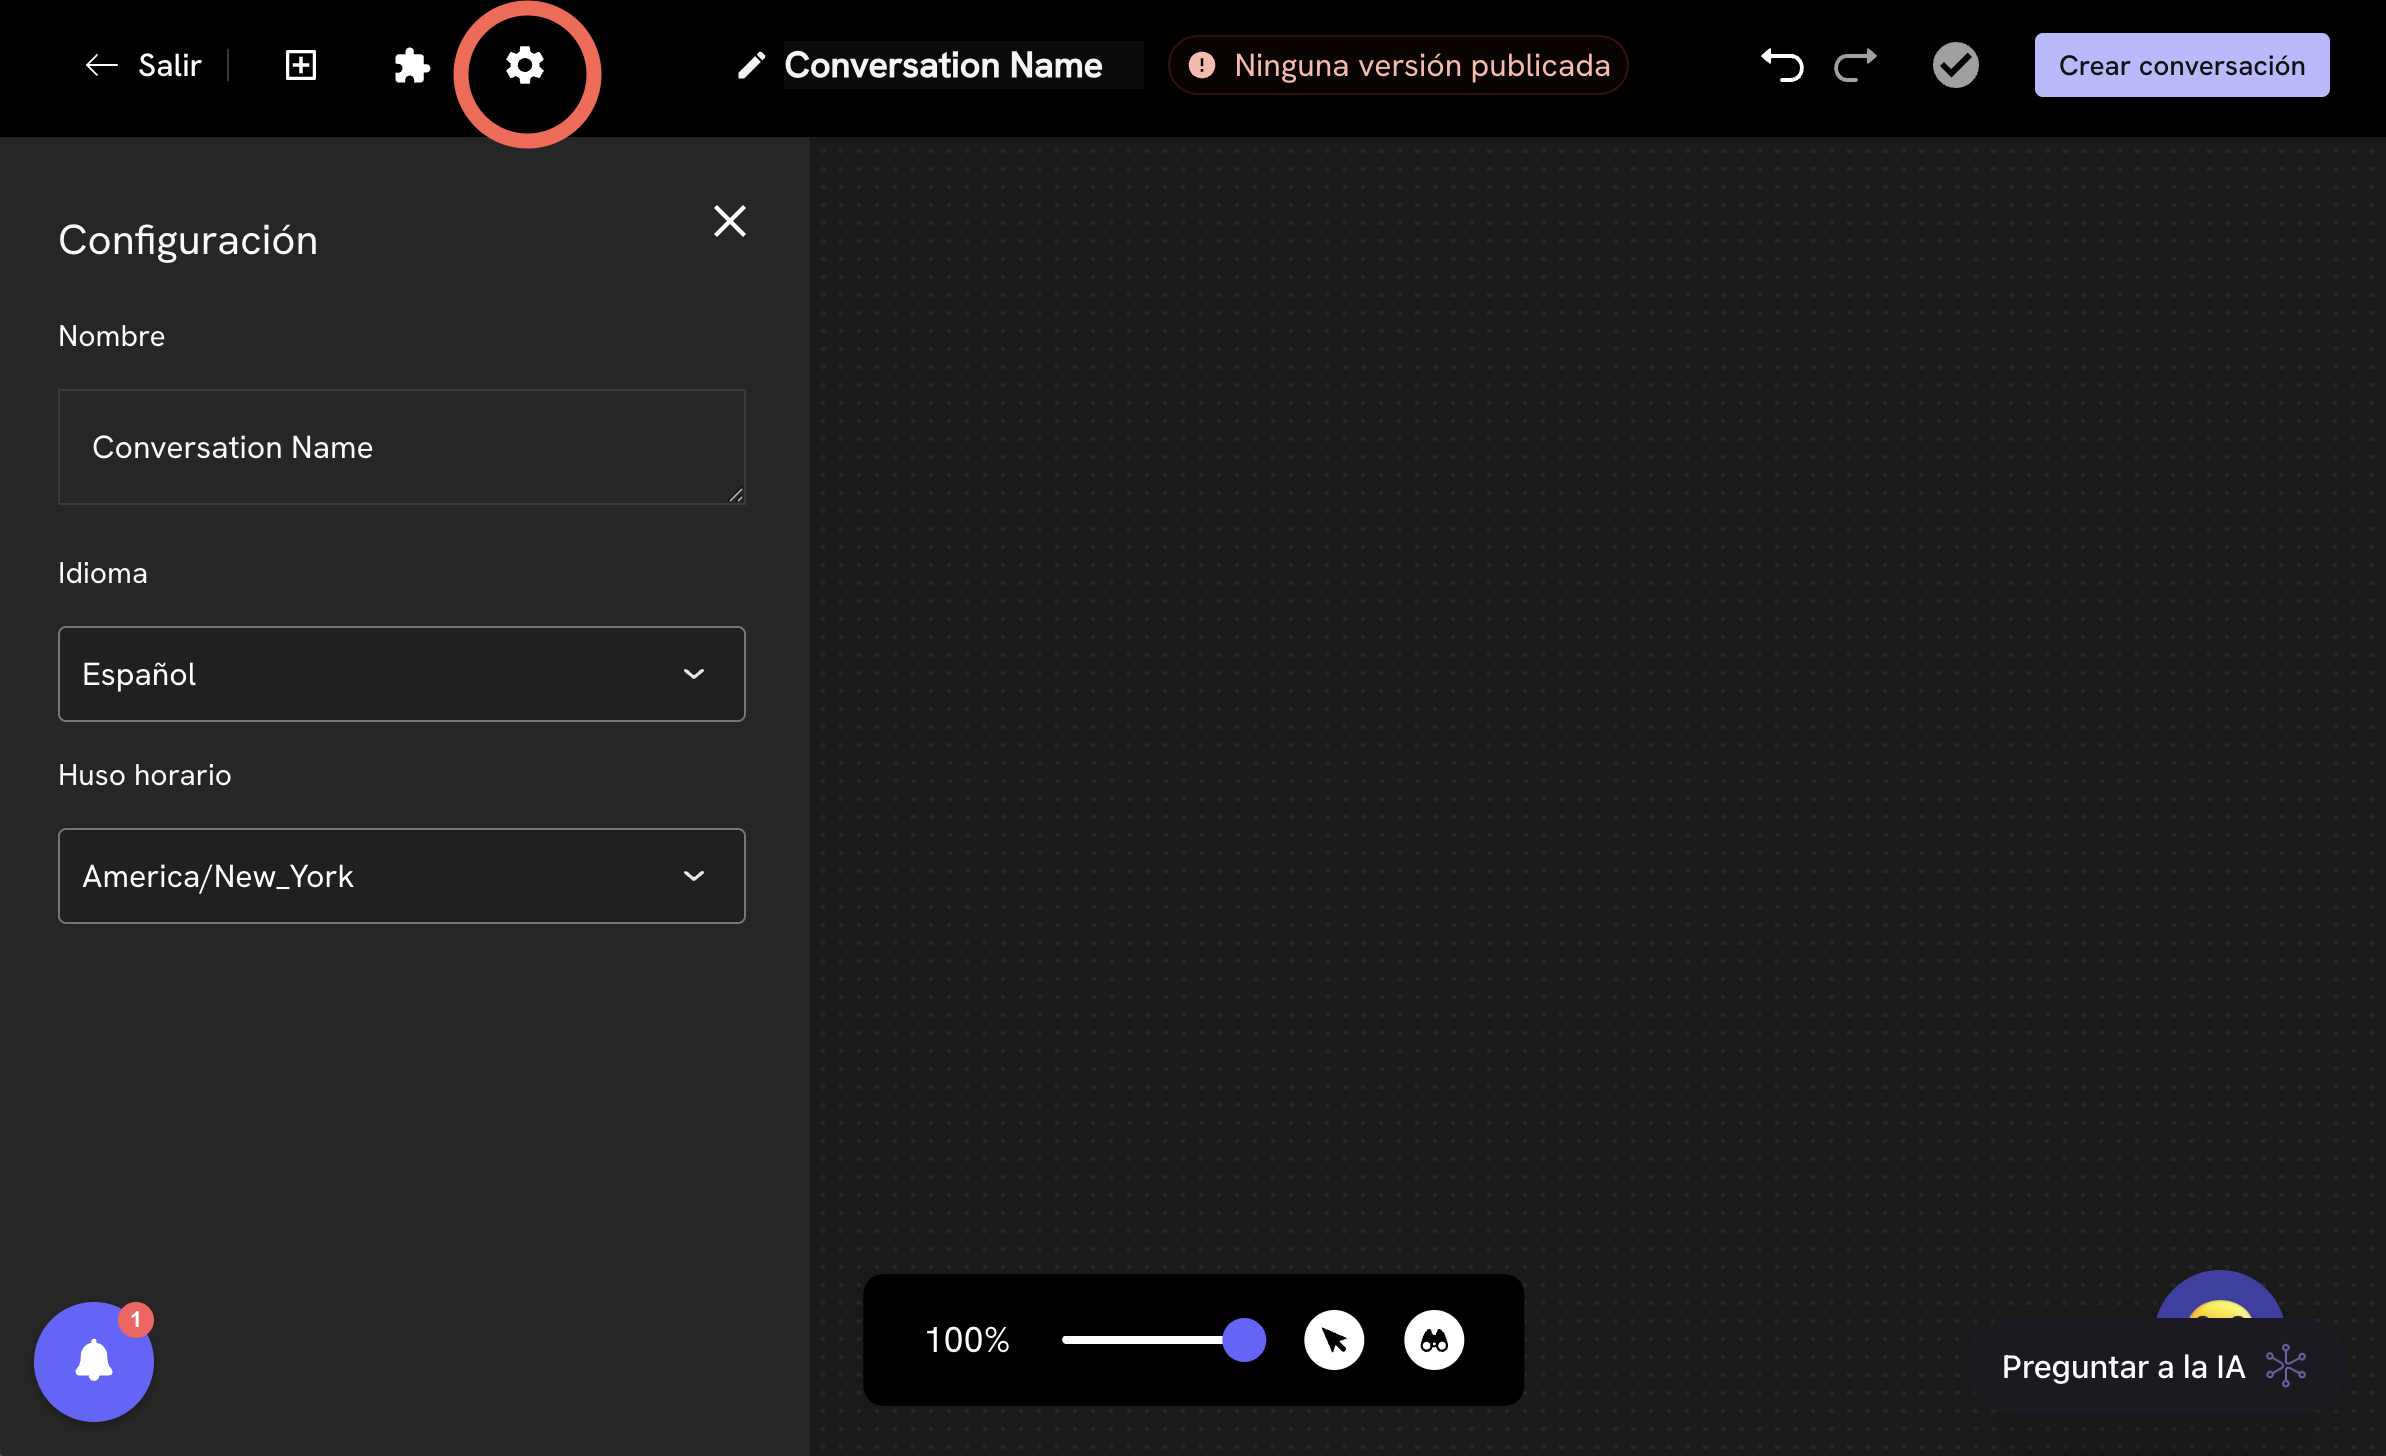Open the Idioma dropdown showing Español

click(x=402, y=674)
